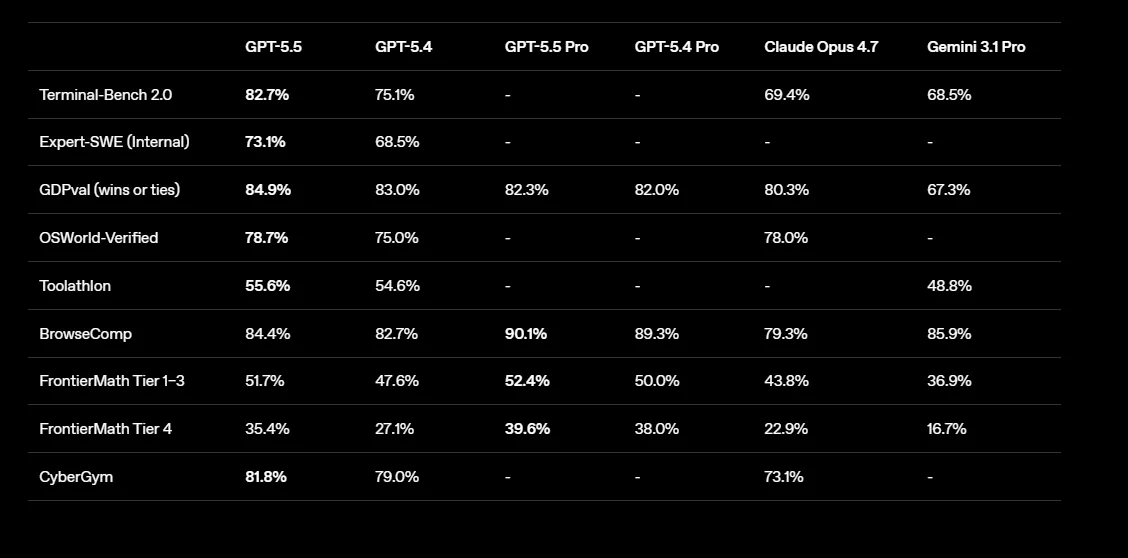Image resolution: width=1128 pixels, height=558 pixels.
Task: Select the Expert-SWE (Internal) row label
Action: [114, 142]
